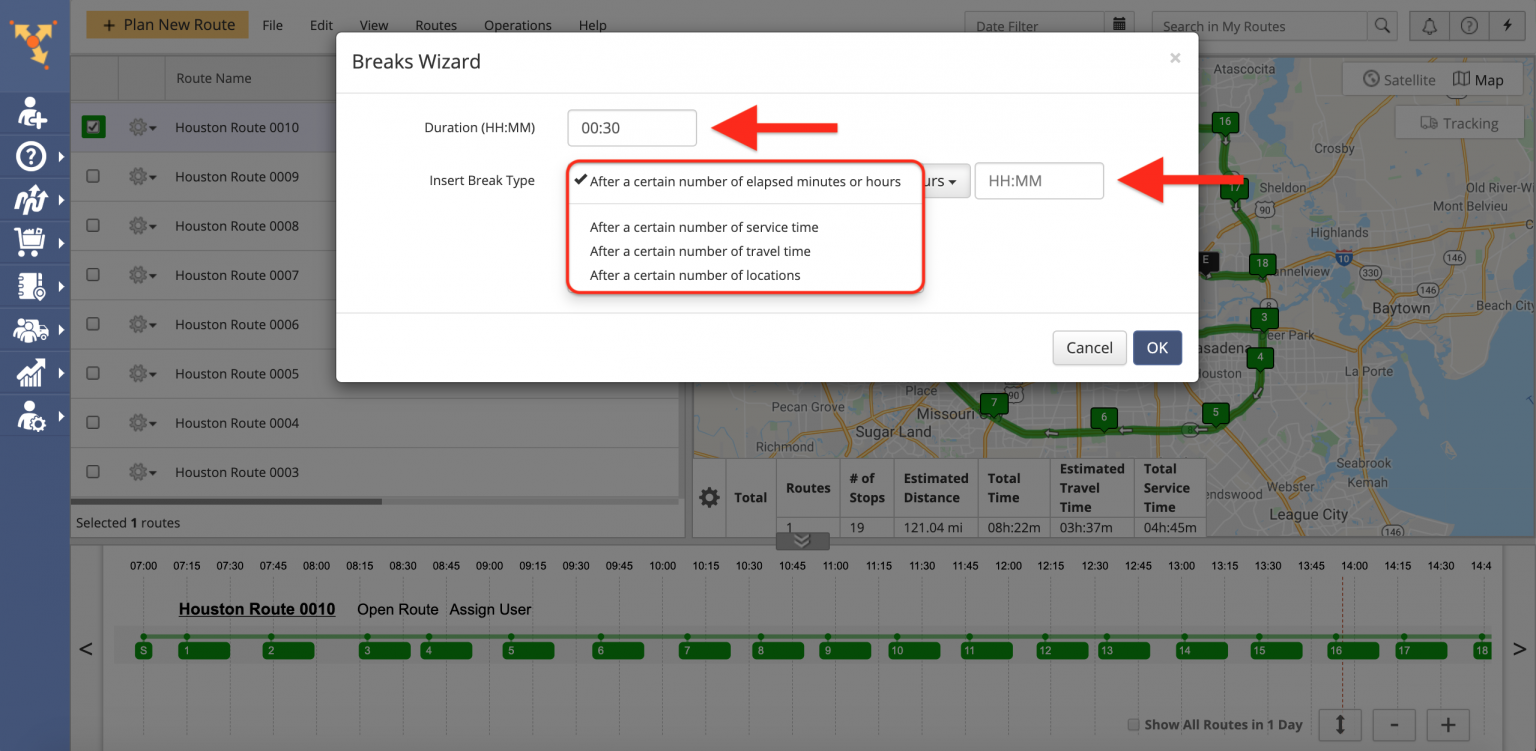Open the analytics chart sidebar icon
This screenshot has height=751, width=1536.
[31, 373]
